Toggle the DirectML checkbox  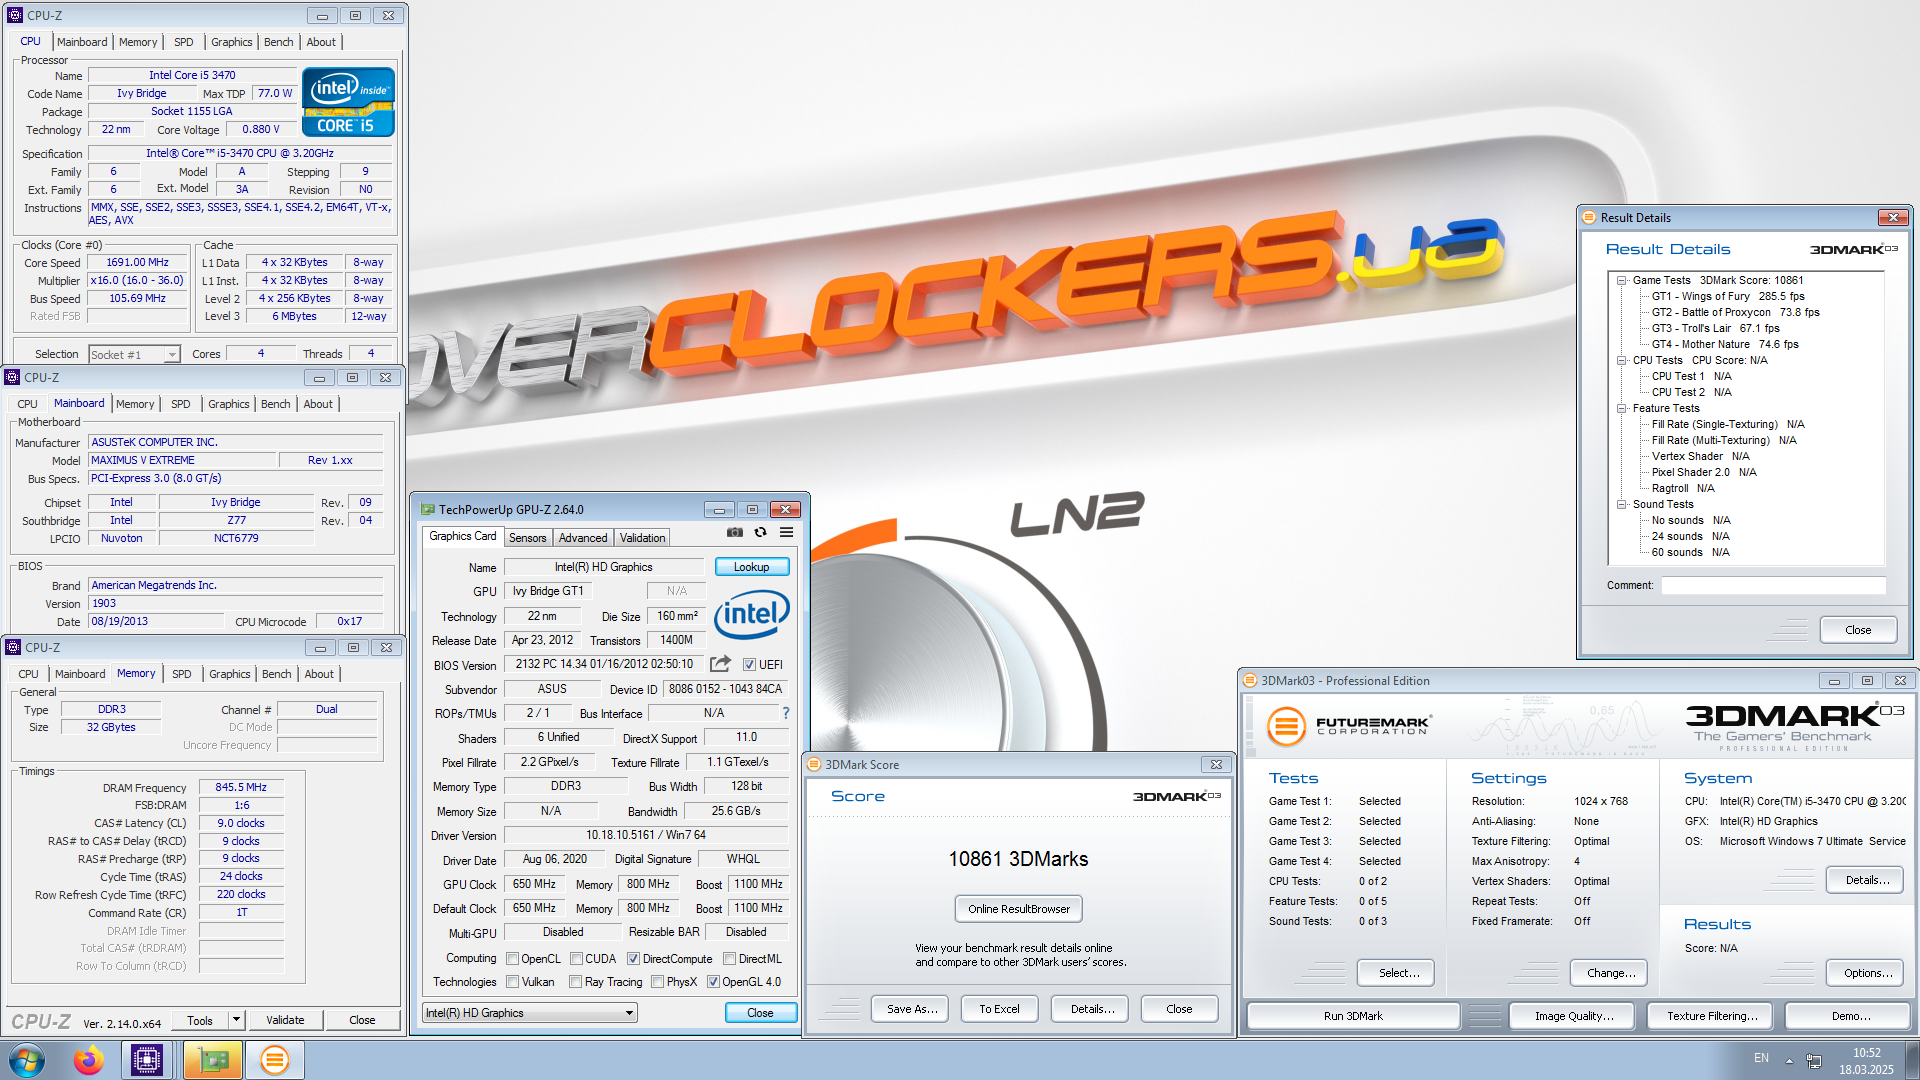[730, 959]
